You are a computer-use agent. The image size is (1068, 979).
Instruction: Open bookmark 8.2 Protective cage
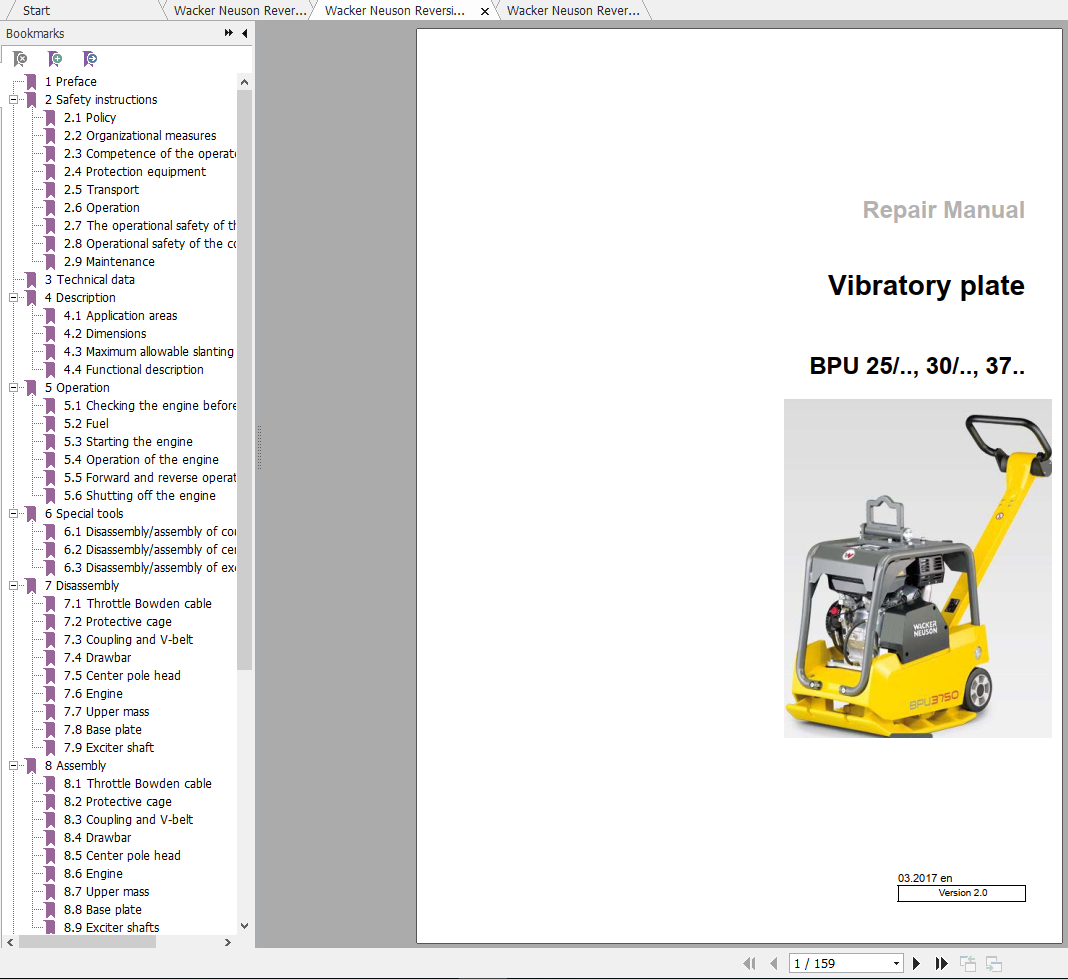tap(118, 802)
